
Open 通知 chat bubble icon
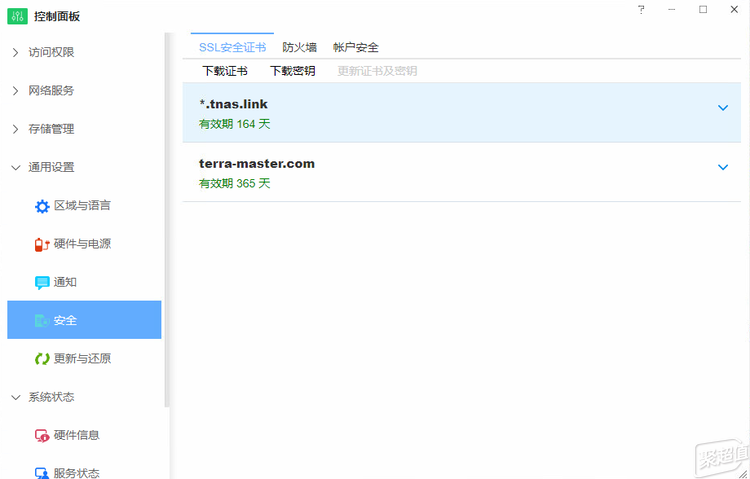(x=42, y=283)
